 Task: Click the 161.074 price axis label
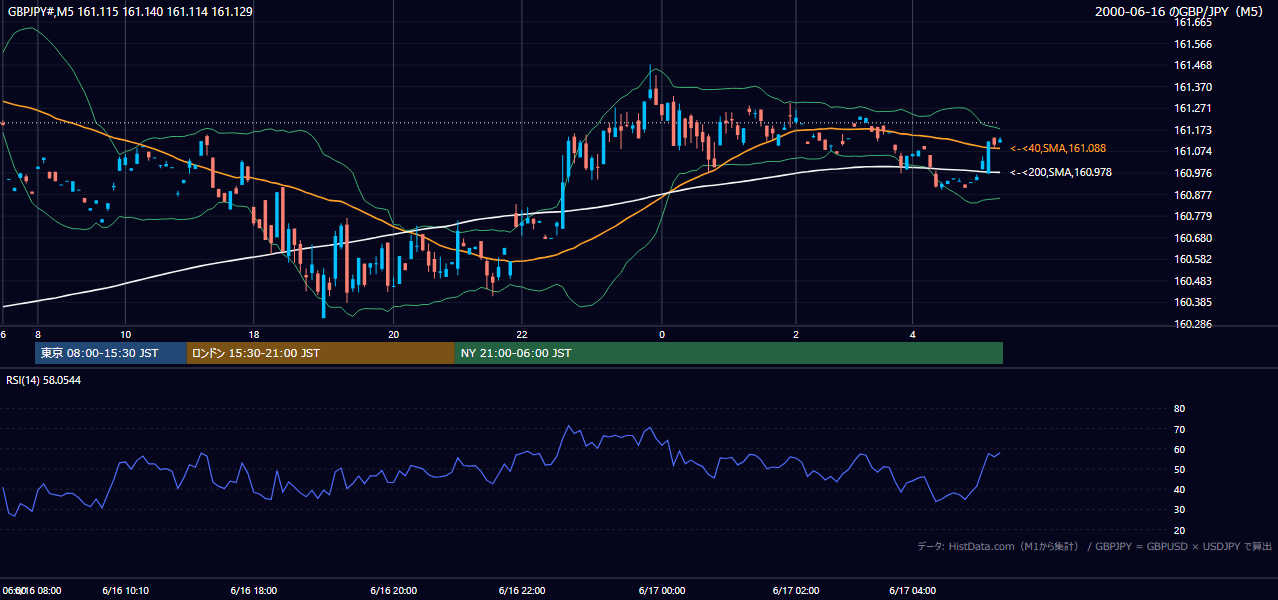pyautogui.click(x=1192, y=151)
